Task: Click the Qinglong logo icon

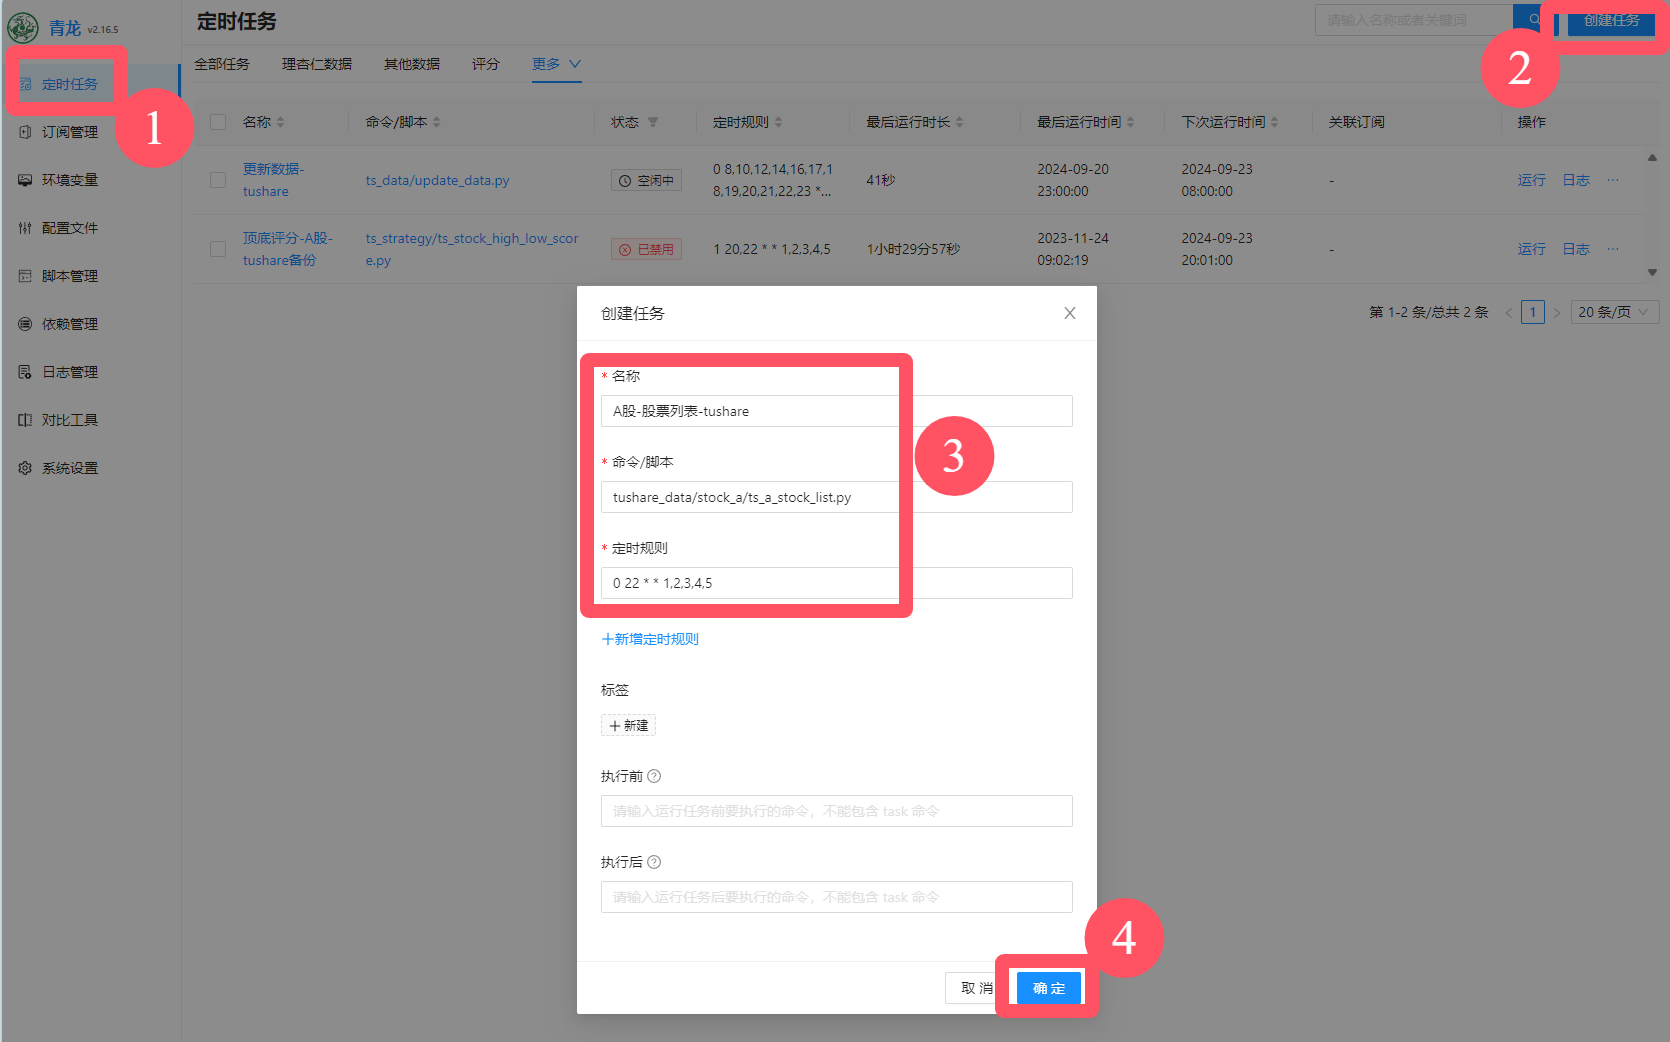Action: tap(23, 28)
